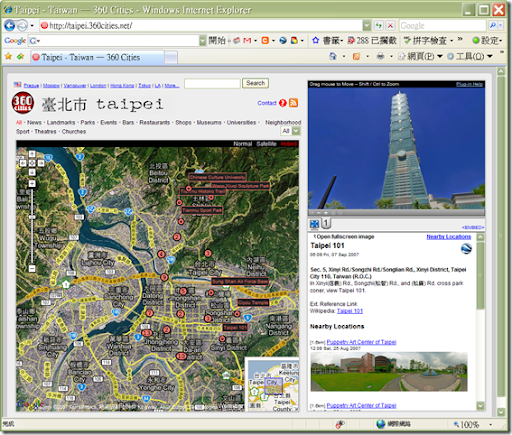Click the map zoom slider handle
Image resolution: width=512 pixels, height=435 pixels.
pos(32,217)
